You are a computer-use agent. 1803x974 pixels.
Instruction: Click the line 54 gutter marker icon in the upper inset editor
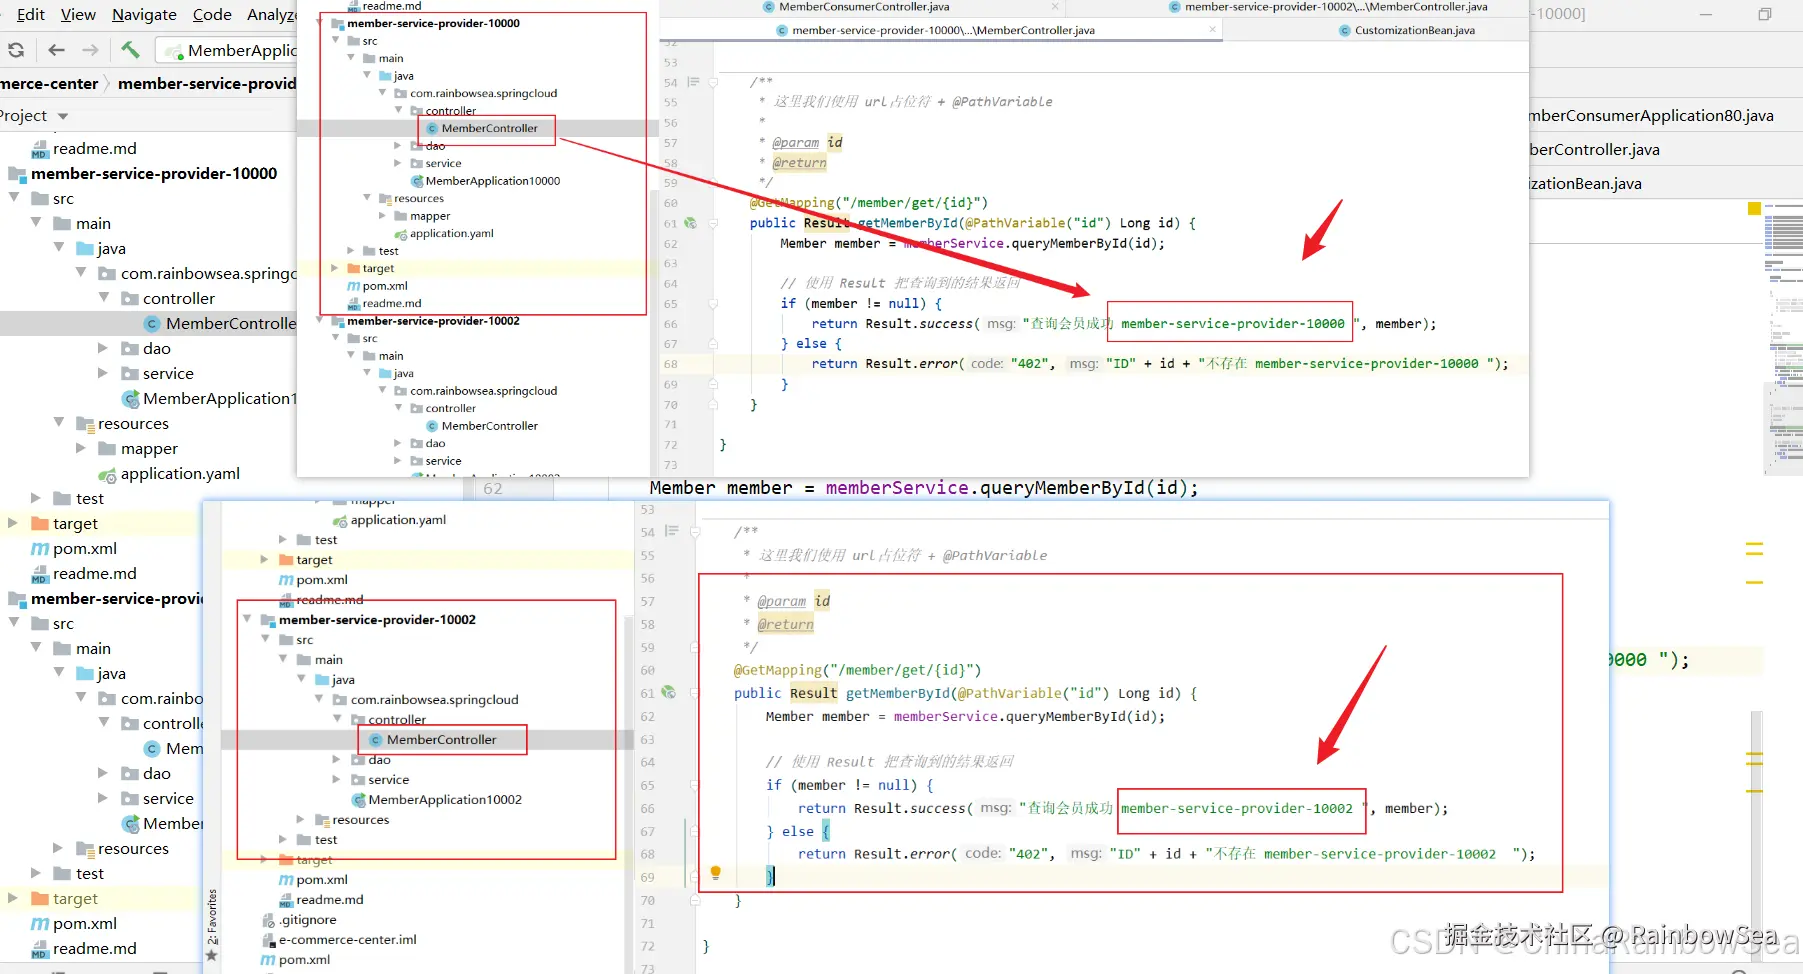point(693,82)
